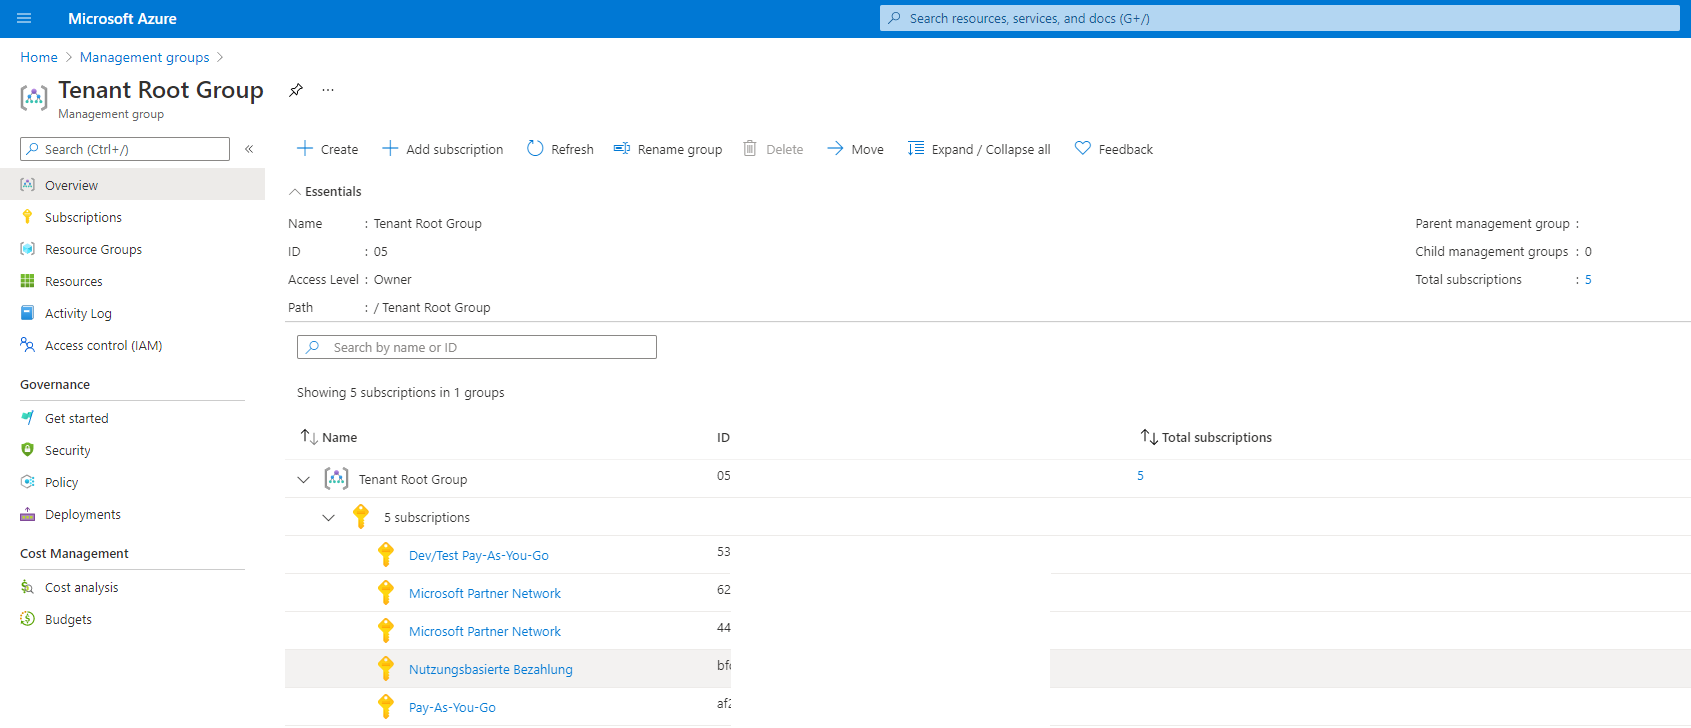
Task: Click the Subscriptions key icon in sidebar
Action: [28, 217]
